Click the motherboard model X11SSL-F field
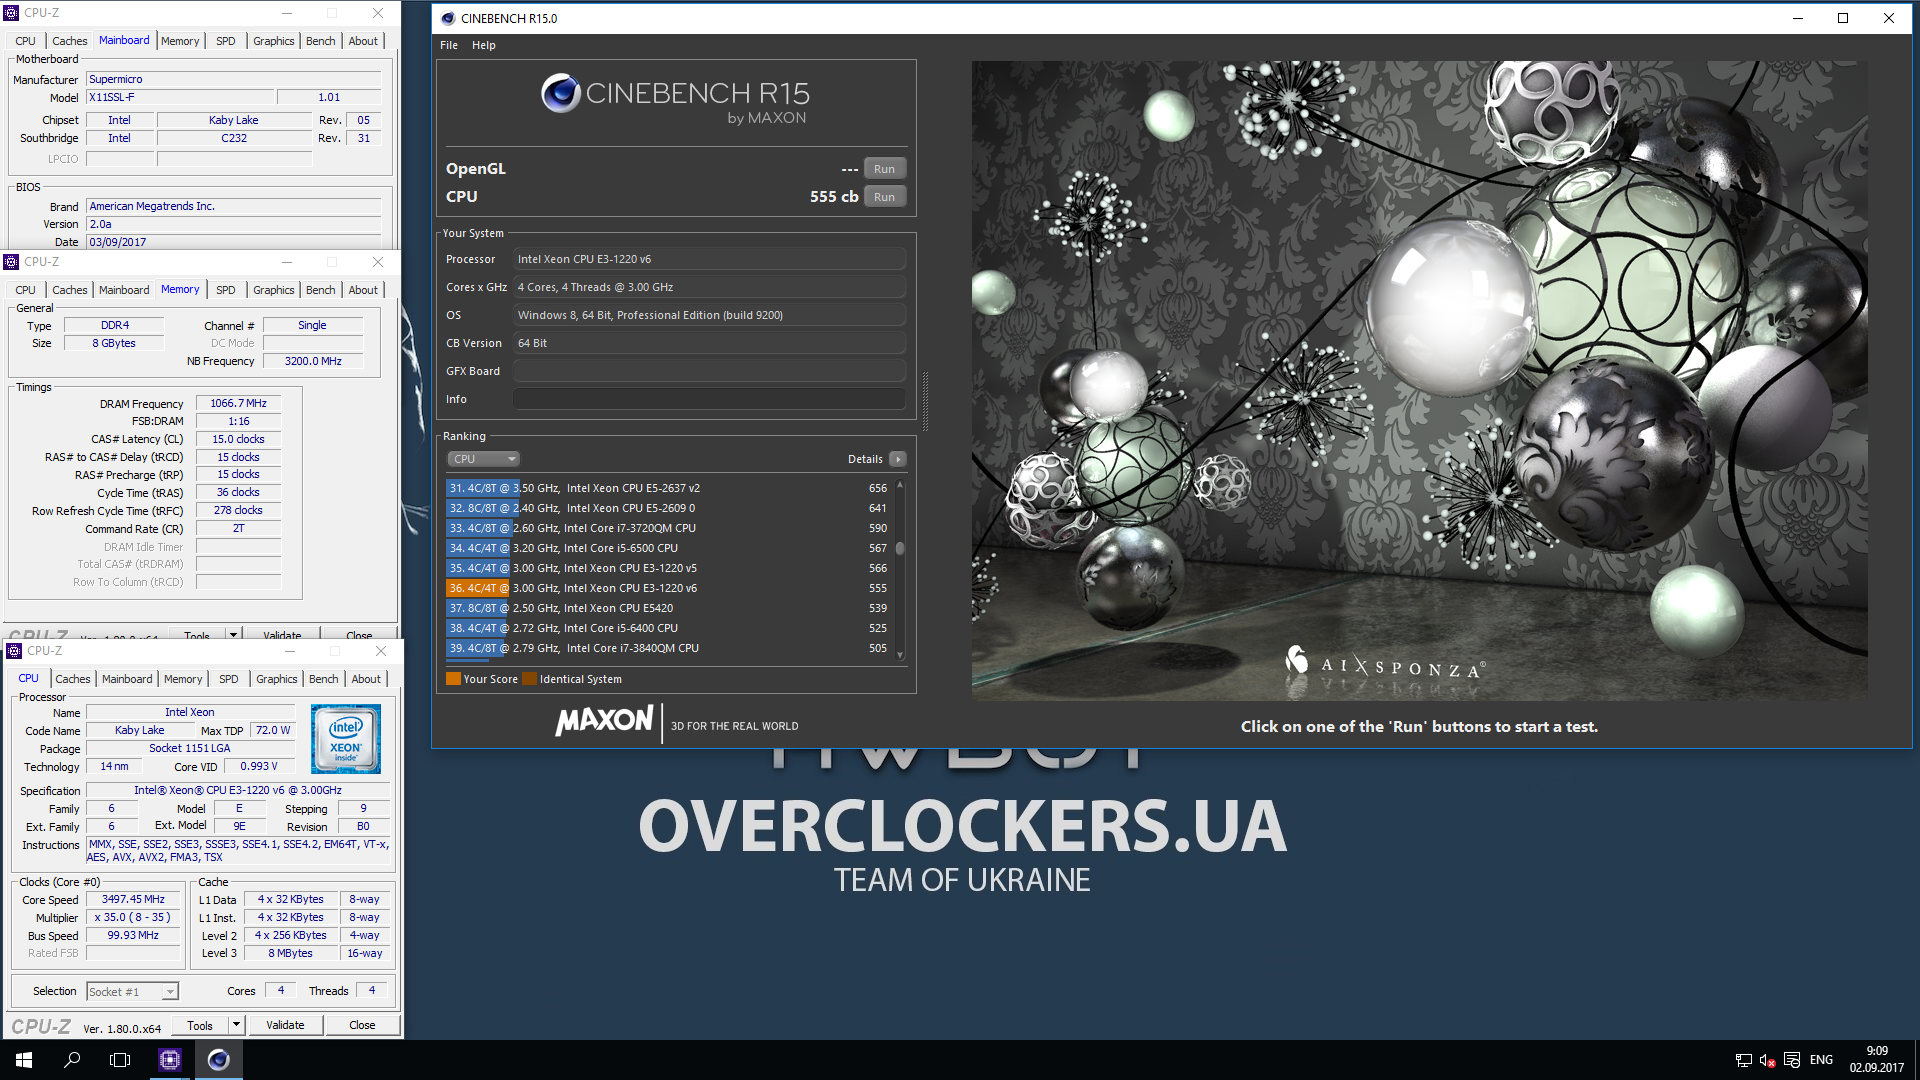This screenshot has width=1920, height=1080. 179,97
